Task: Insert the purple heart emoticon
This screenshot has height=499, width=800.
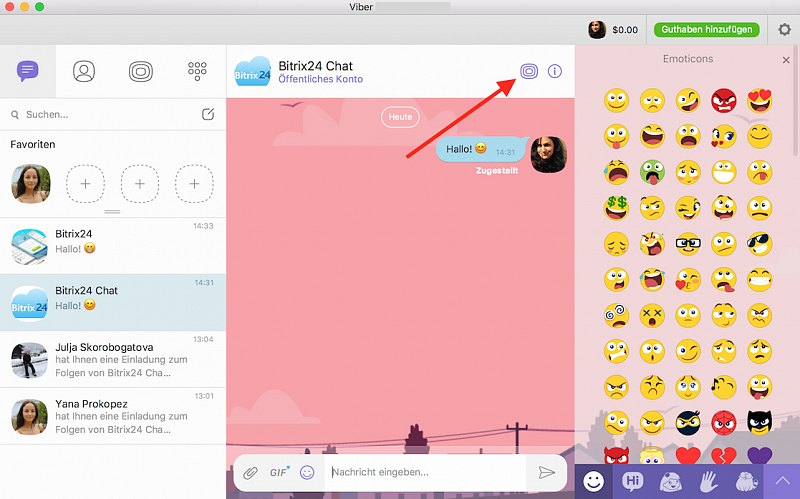Action: [x=760, y=455]
